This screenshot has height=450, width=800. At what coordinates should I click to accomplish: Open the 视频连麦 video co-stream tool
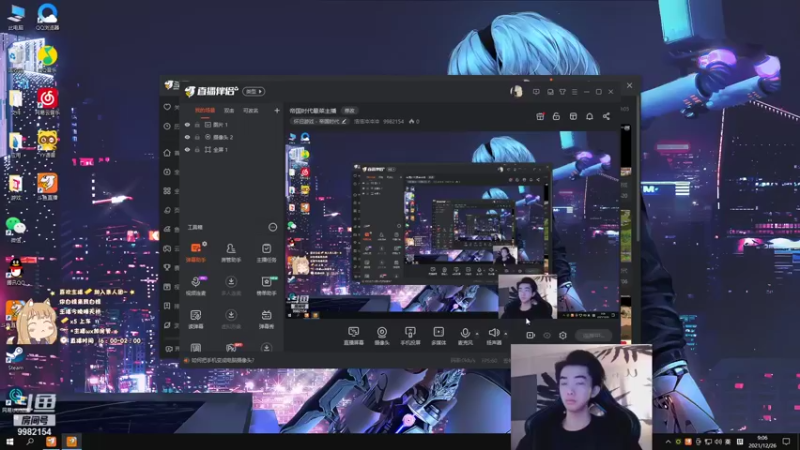pyautogui.click(x=196, y=286)
